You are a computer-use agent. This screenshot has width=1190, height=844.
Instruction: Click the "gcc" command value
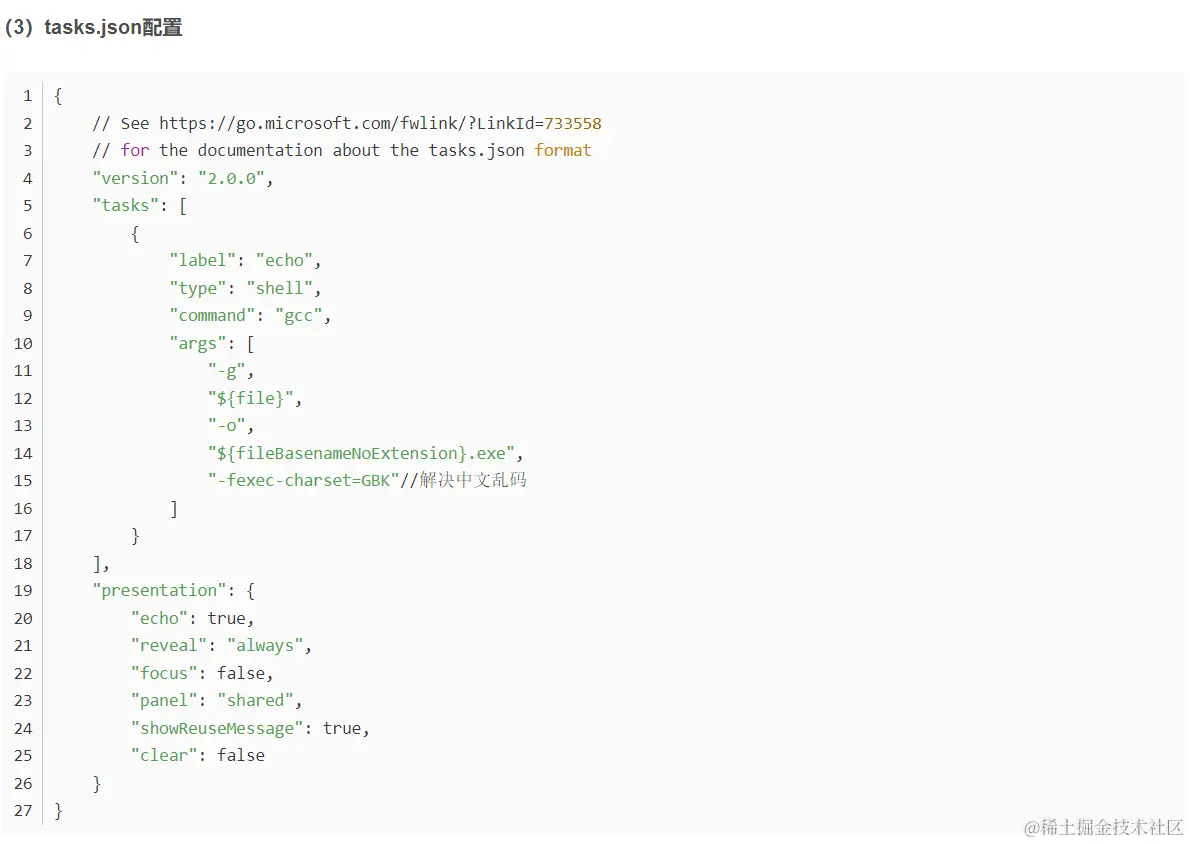(298, 315)
